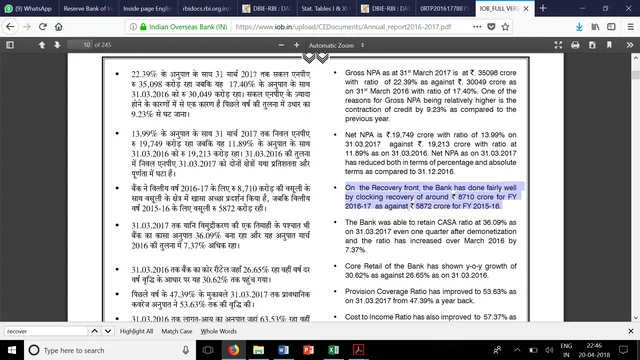Open Firefox downloads panel
The image size is (640, 360).
[579, 27]
